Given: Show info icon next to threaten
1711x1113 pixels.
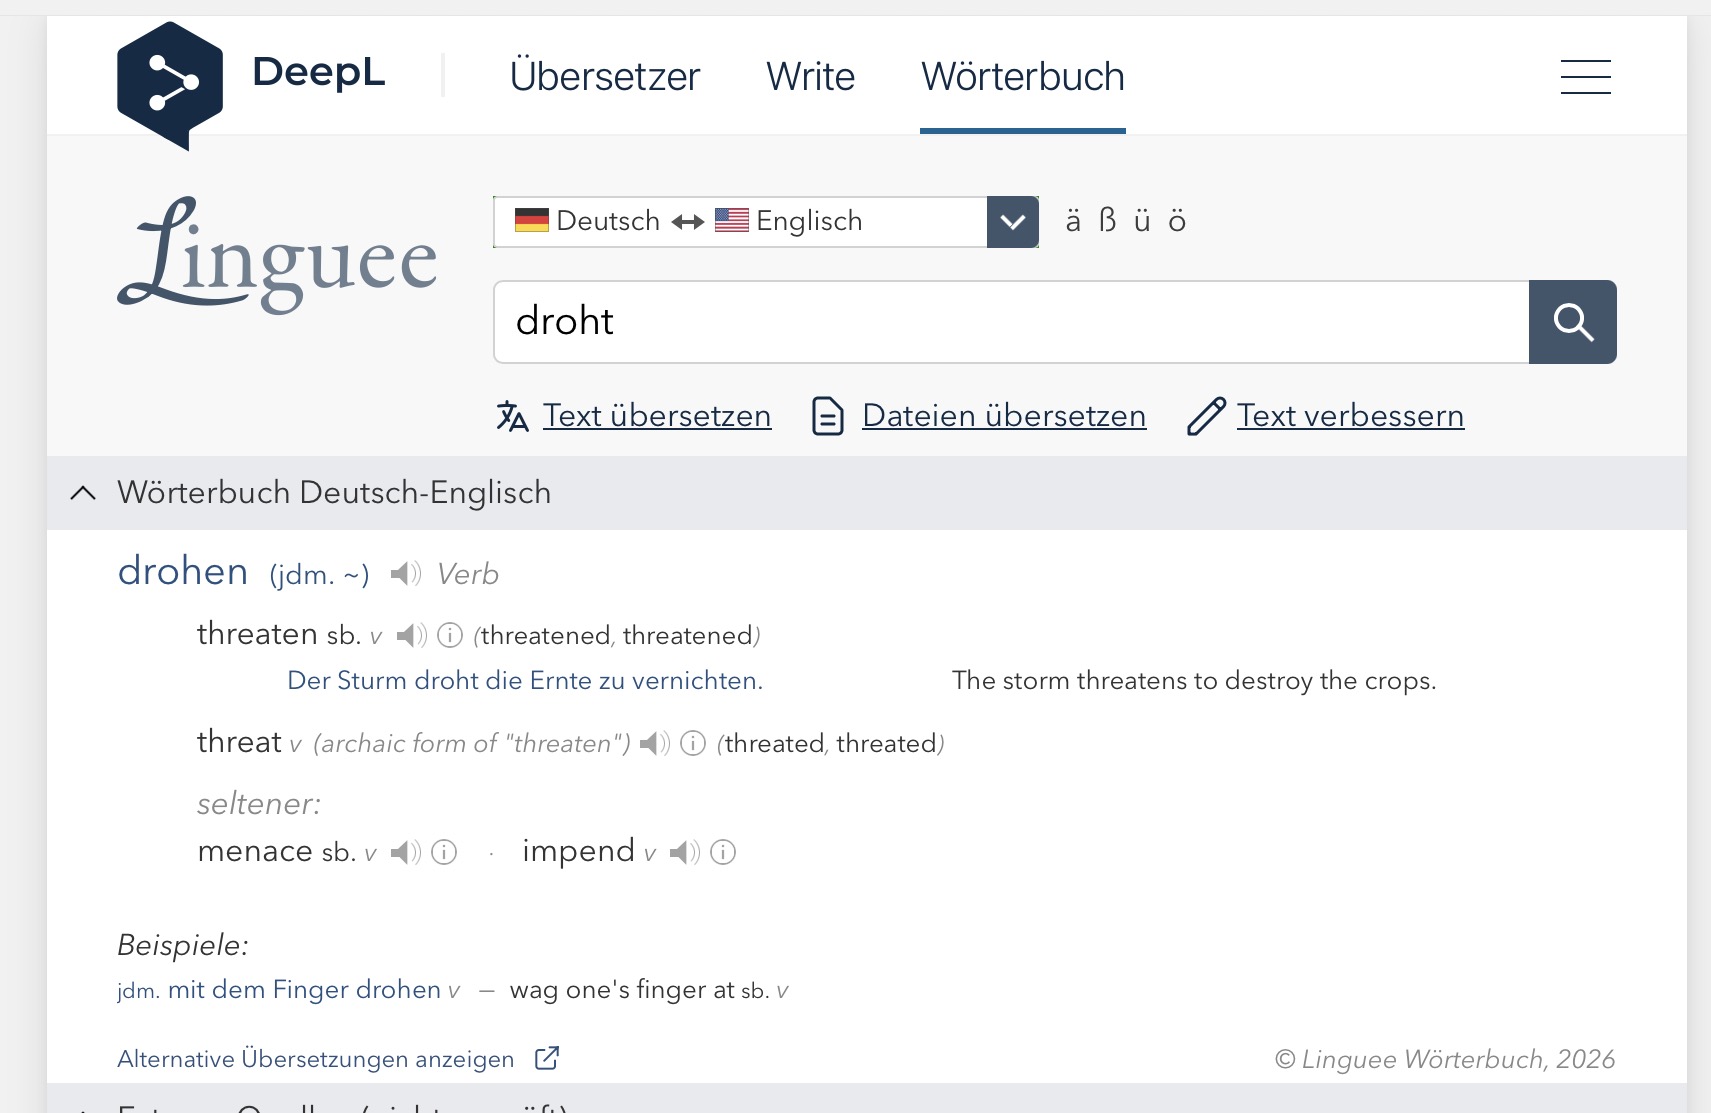Looking at the screenshot, I should tap(450, 635).
